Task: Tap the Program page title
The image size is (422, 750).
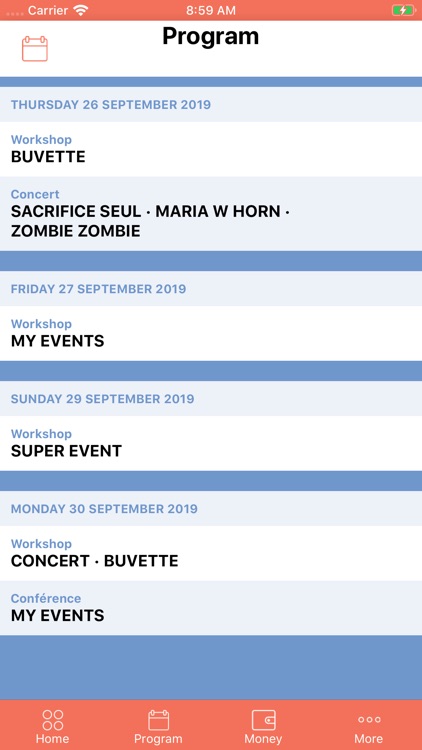Action: pos(211,36)
